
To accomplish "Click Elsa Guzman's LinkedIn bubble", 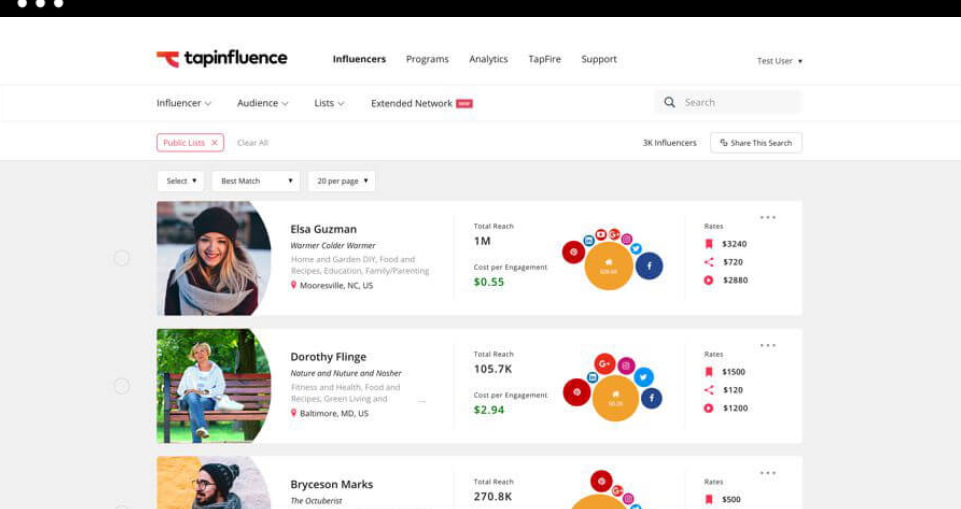I will point(588,240).
